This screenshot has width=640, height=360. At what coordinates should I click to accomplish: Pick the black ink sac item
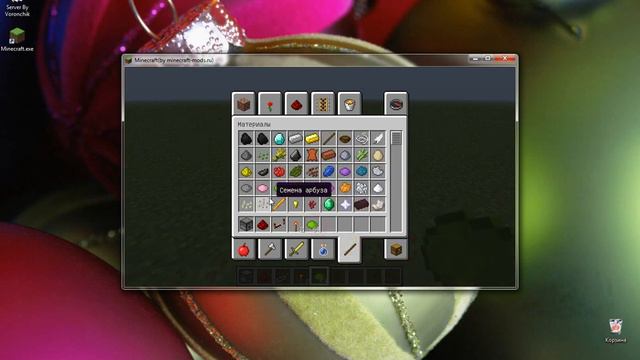(263, 171)
